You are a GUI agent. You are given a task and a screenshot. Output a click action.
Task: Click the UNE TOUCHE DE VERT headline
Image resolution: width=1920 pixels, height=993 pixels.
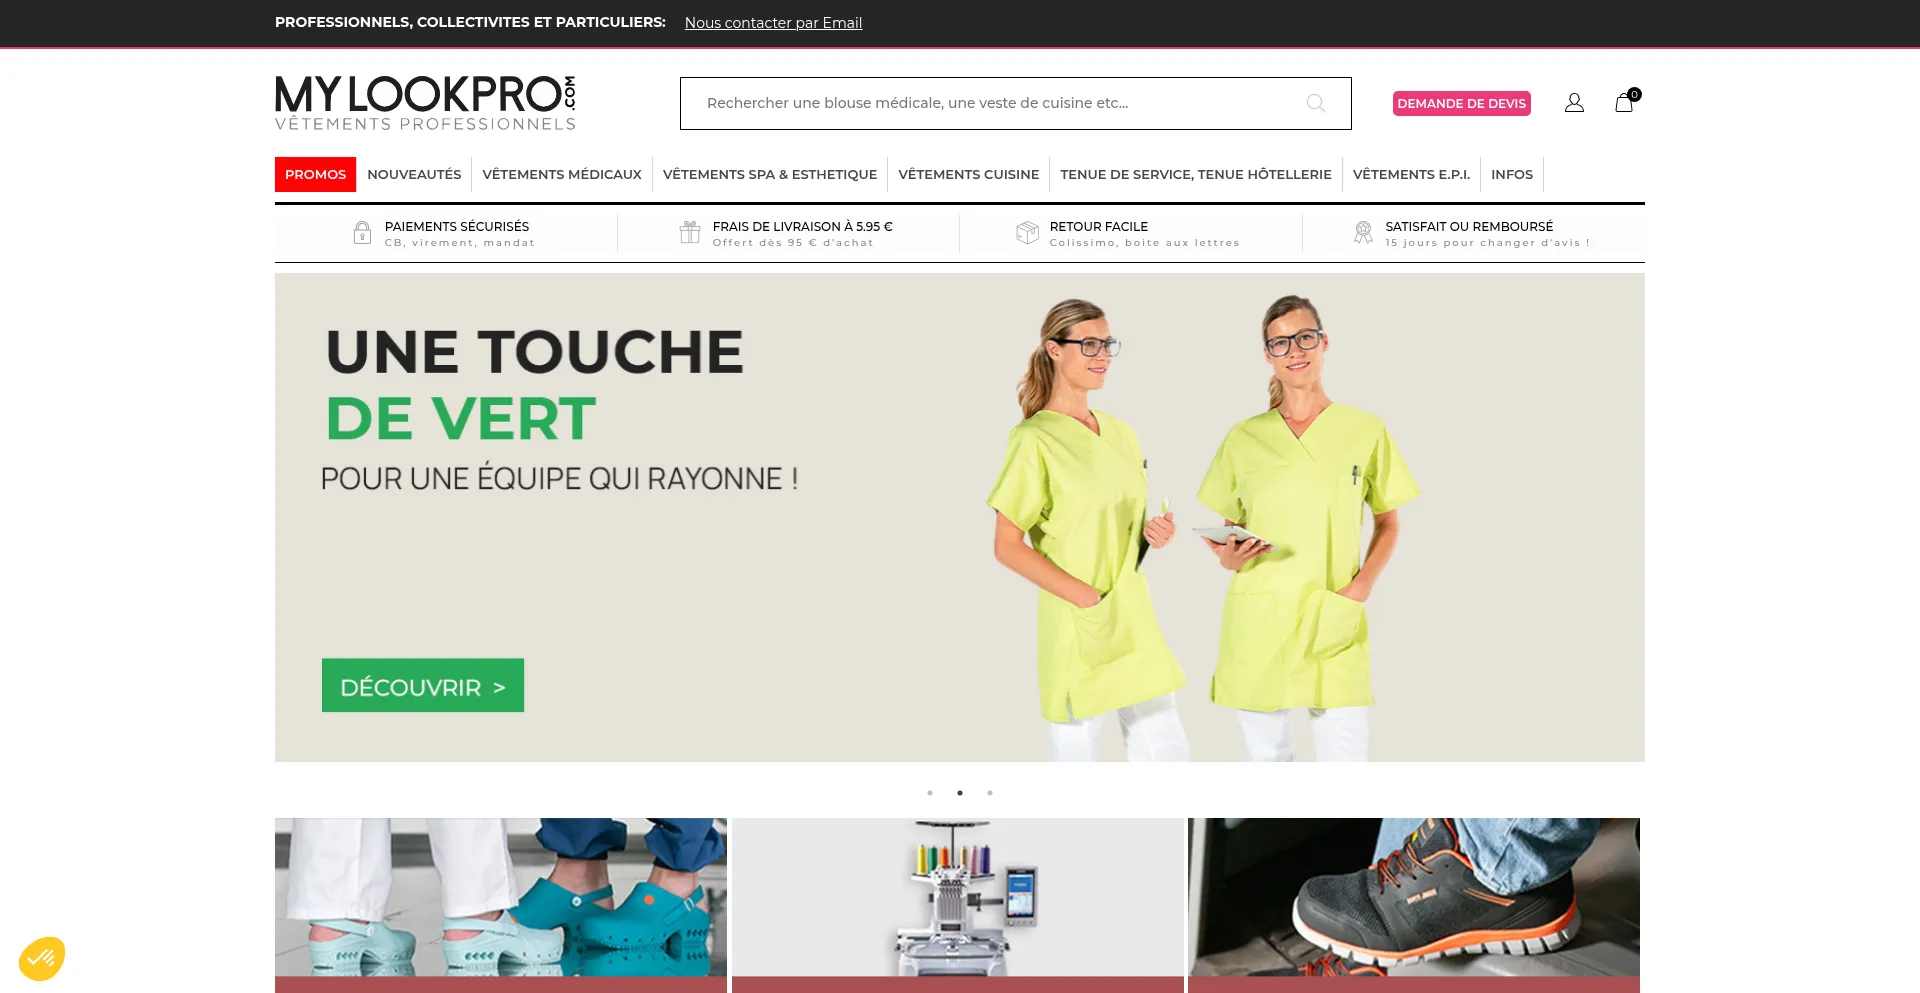pyautogui.click(x=535, y=384)
